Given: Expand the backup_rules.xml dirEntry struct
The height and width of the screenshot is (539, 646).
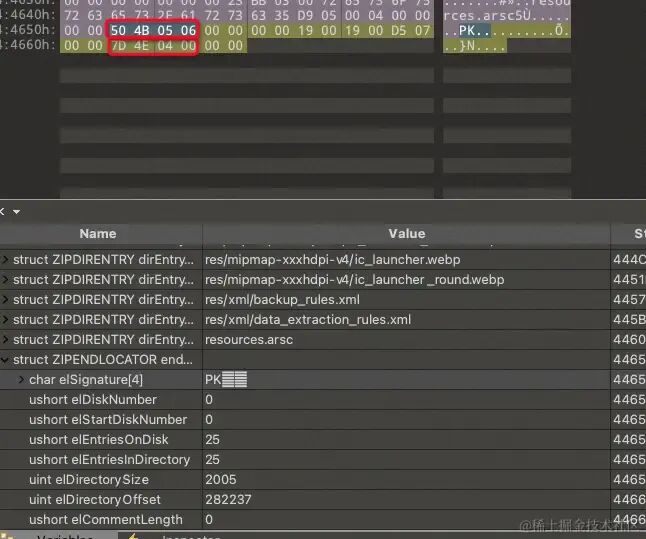Looking at the screenshot, I should point(5,299).
